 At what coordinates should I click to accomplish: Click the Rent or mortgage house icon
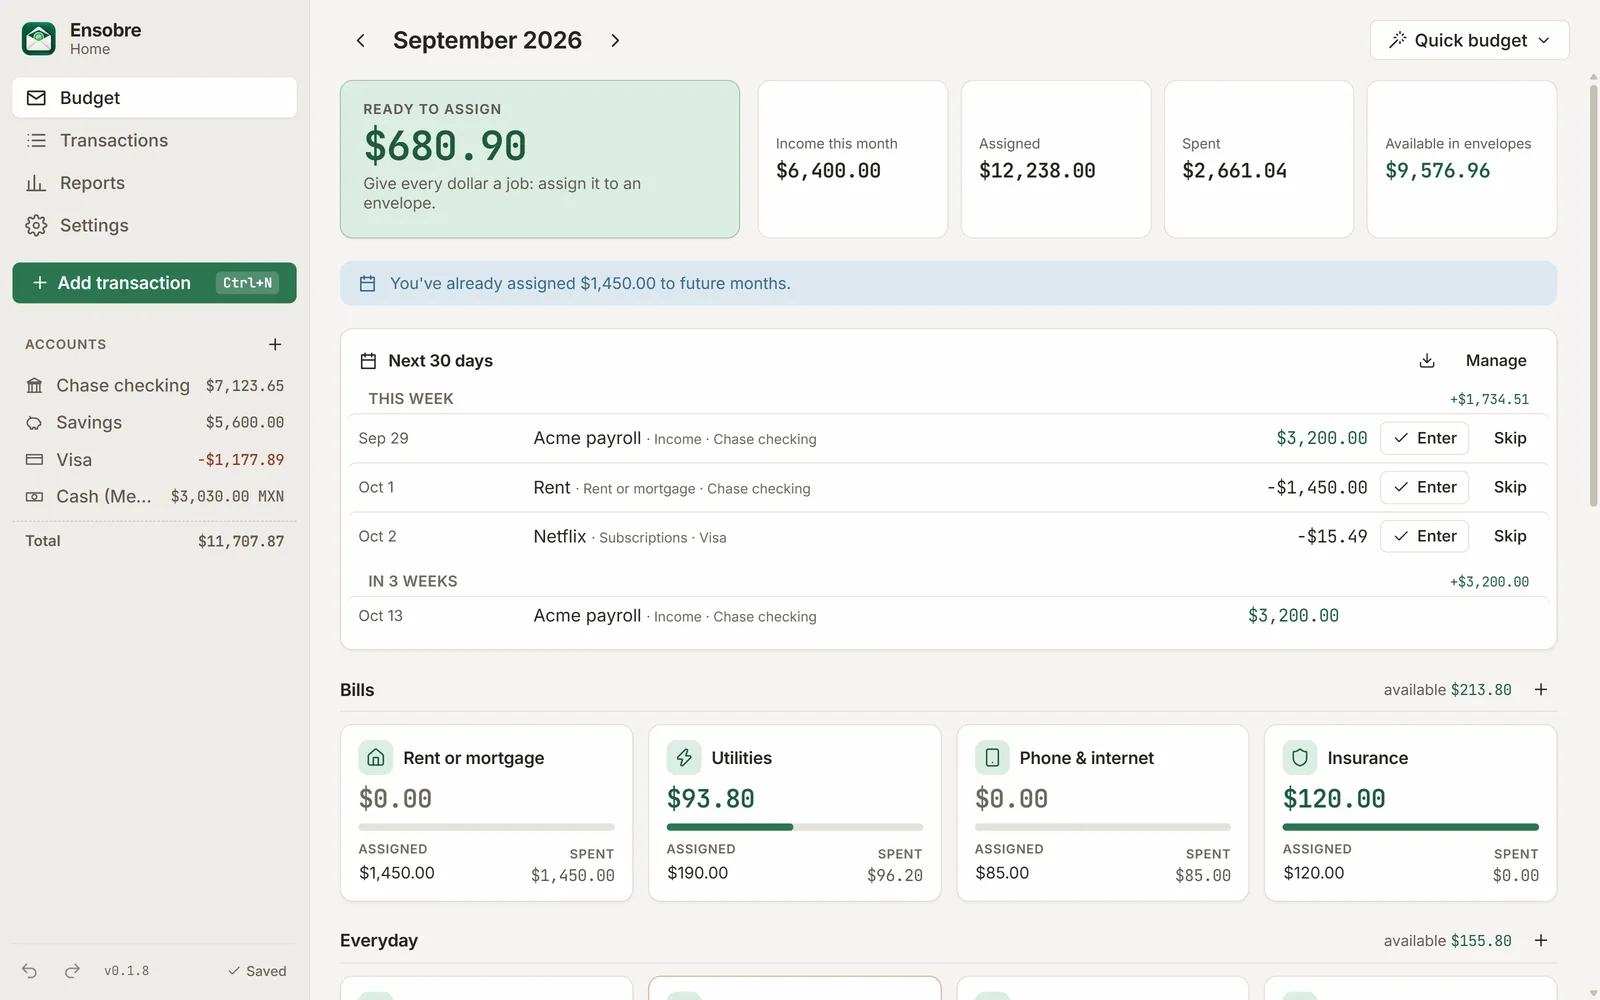pos(376,758)
